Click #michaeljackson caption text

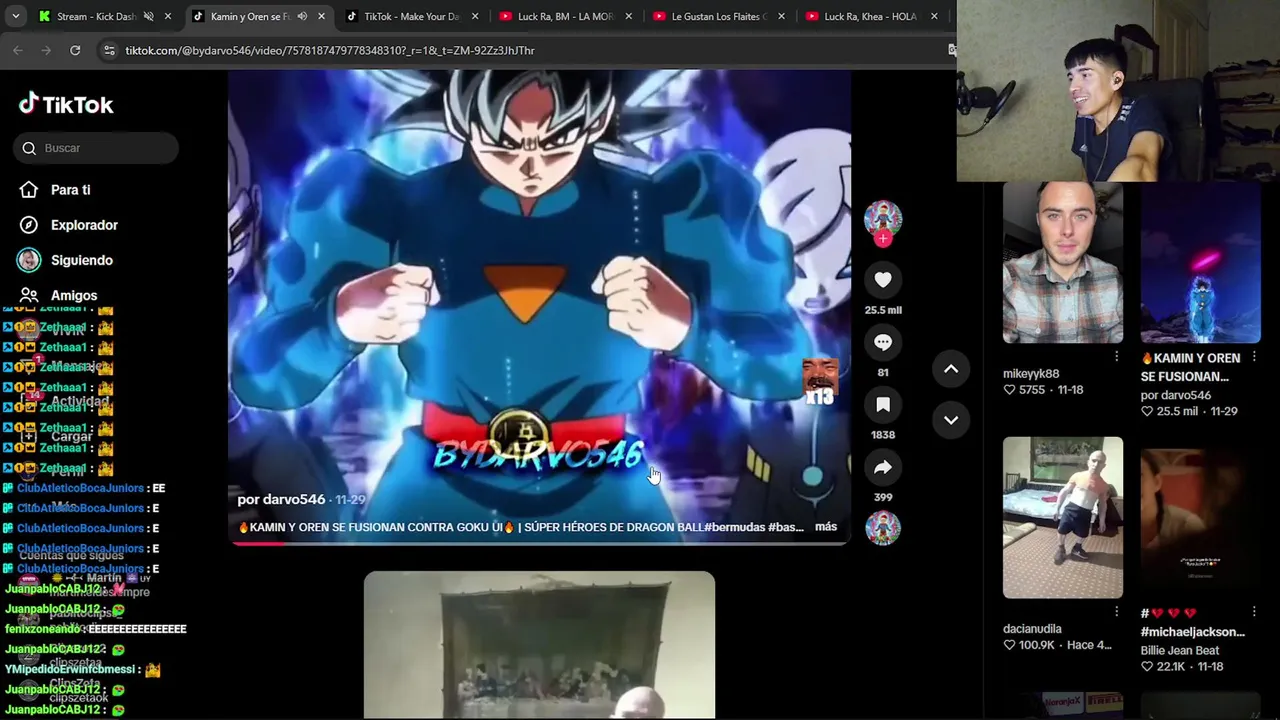click(x=1192, y=632)
